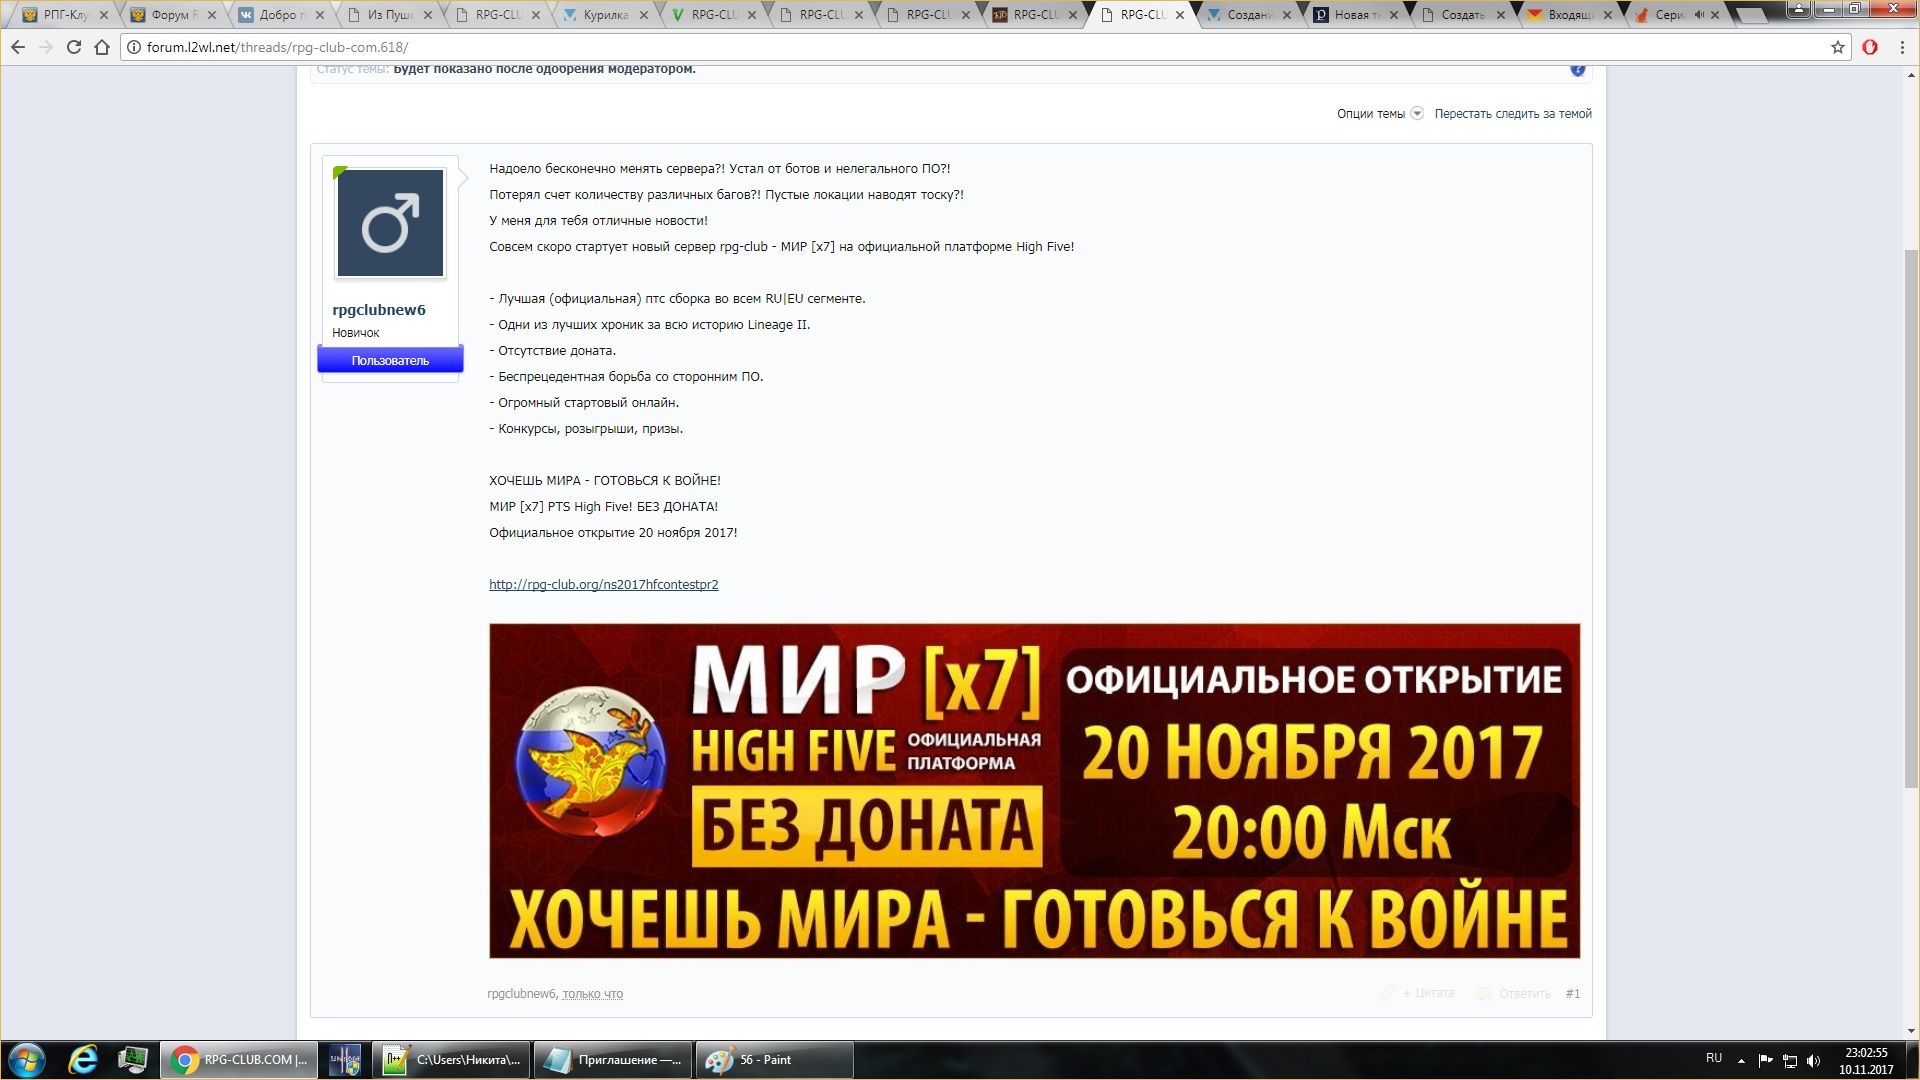The width and height of the screenshot is (1920, 1080).
Task: Reload the current page
Action: click(74, 47)
